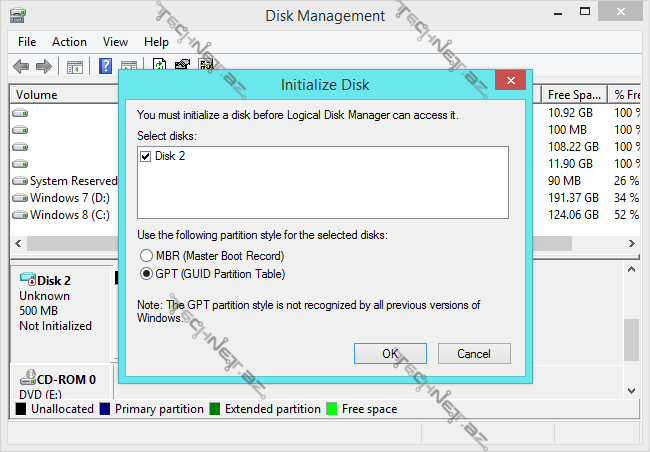Choose GPT (GUID Partition Table) option

(147, 273)
